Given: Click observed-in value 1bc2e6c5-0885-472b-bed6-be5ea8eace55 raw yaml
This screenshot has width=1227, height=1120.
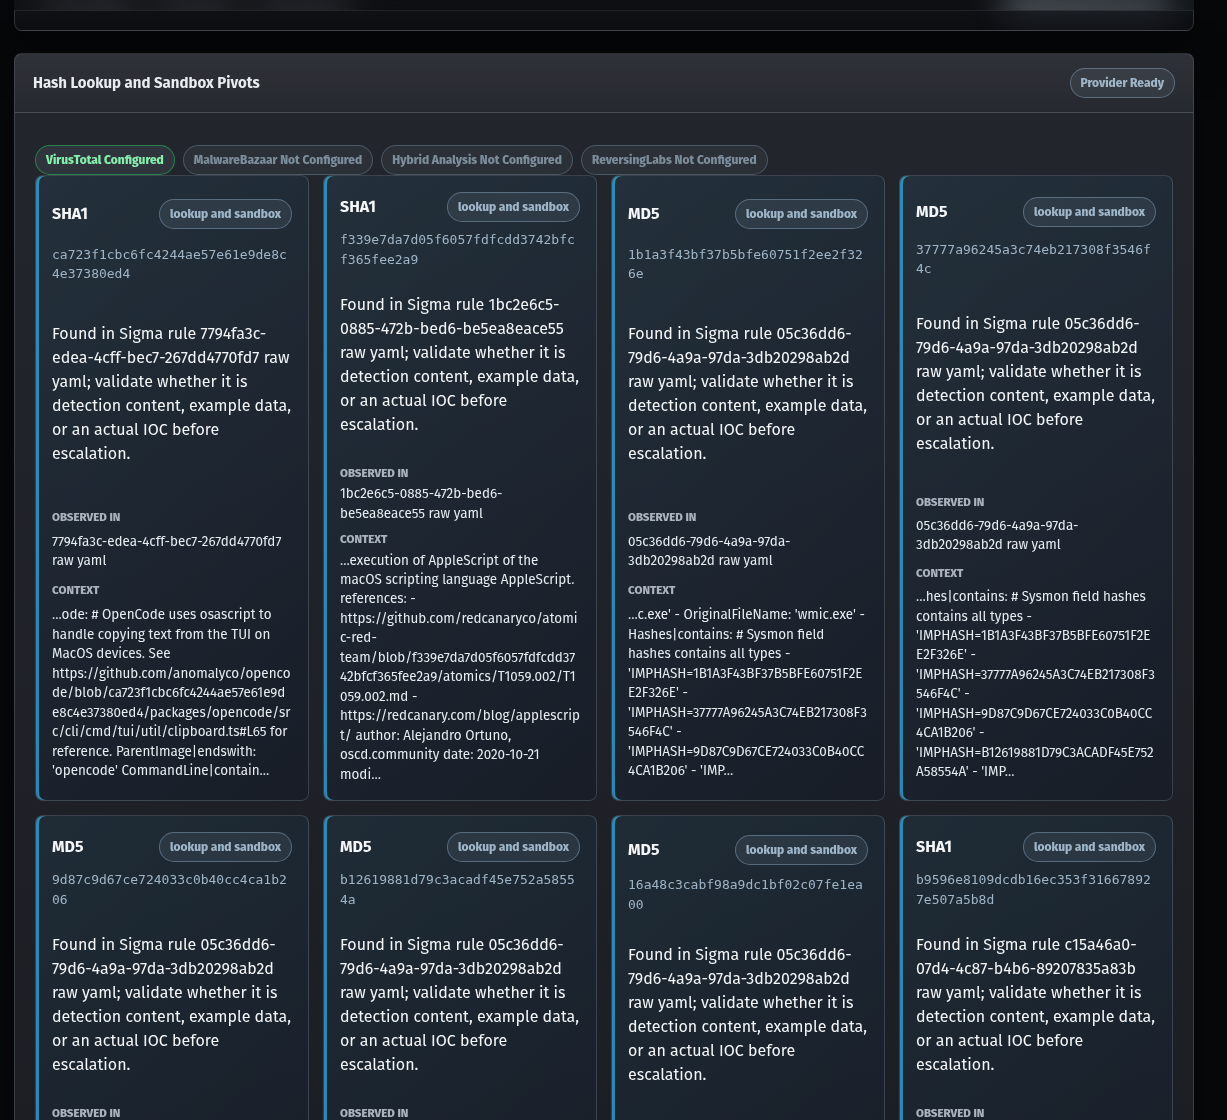Looking at the screenshot, I should 421,503.
